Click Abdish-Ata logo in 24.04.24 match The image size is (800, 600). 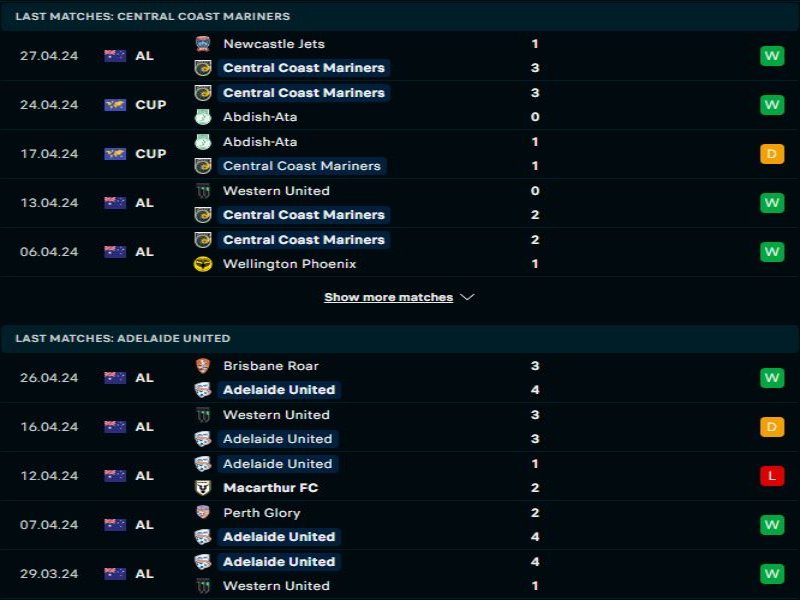point(203,117)
